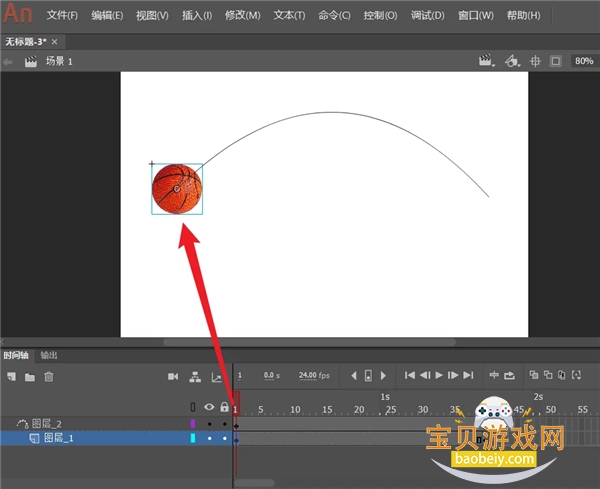The image size is (600, 489).
Task: Open the 帮助(H) menu
Action: coord(523,15)
